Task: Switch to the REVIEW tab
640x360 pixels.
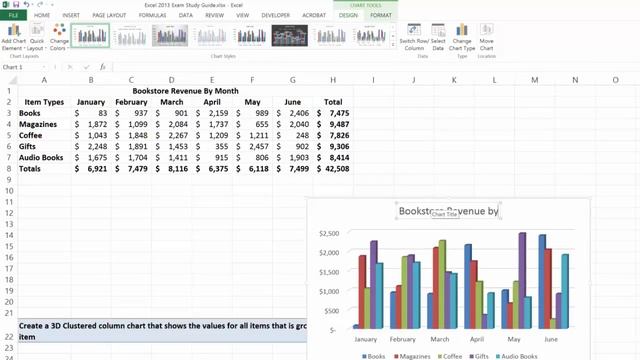Action: tap(215, 15)
